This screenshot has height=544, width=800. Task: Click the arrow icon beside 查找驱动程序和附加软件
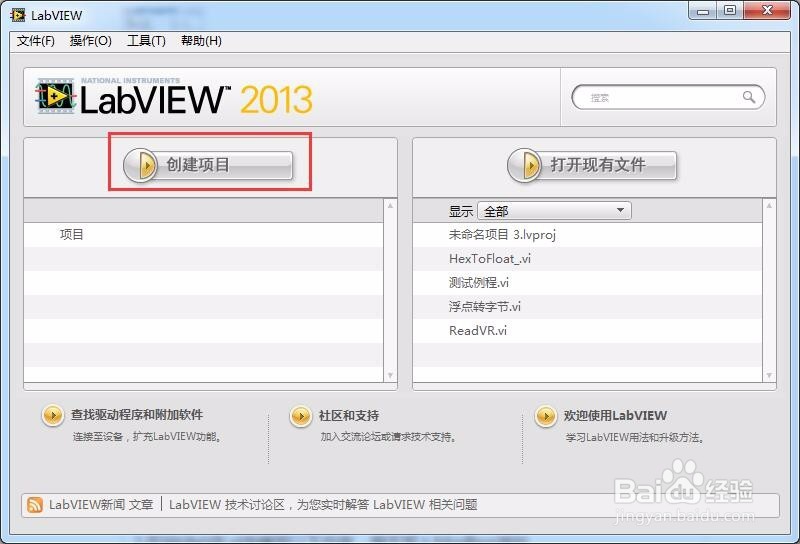tap(53, 416)
